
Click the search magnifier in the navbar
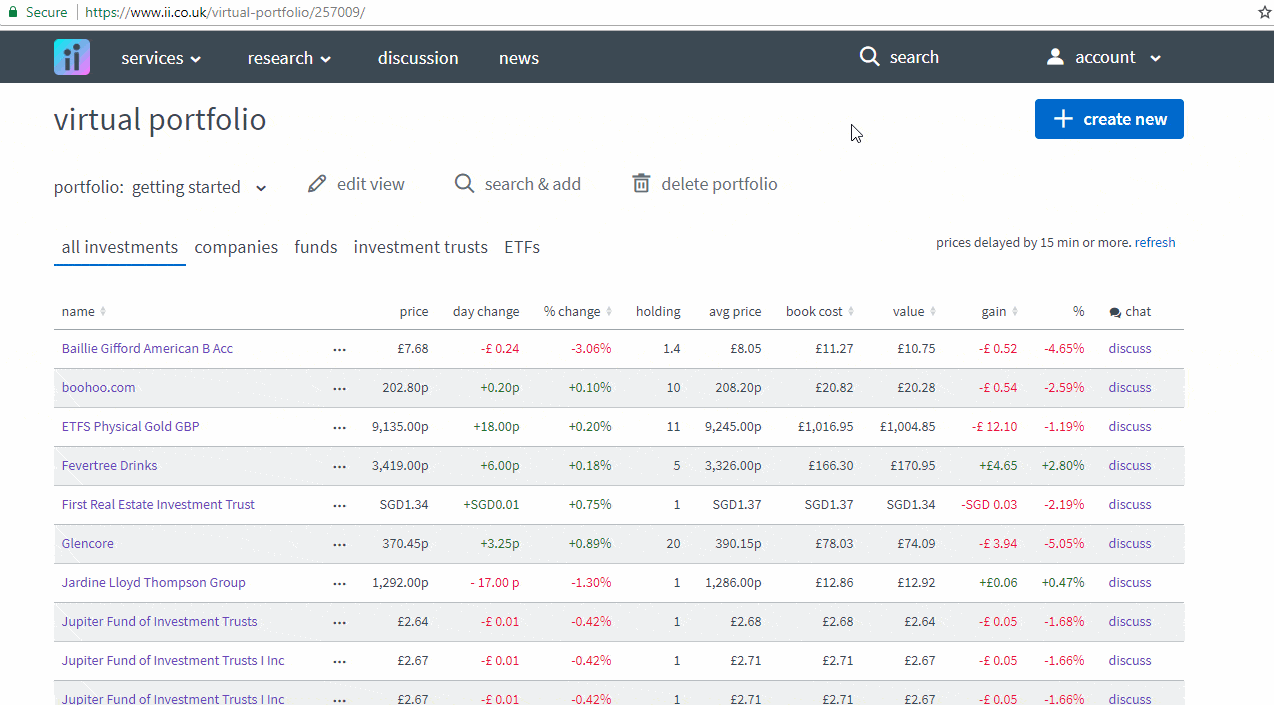click(869, 56)
